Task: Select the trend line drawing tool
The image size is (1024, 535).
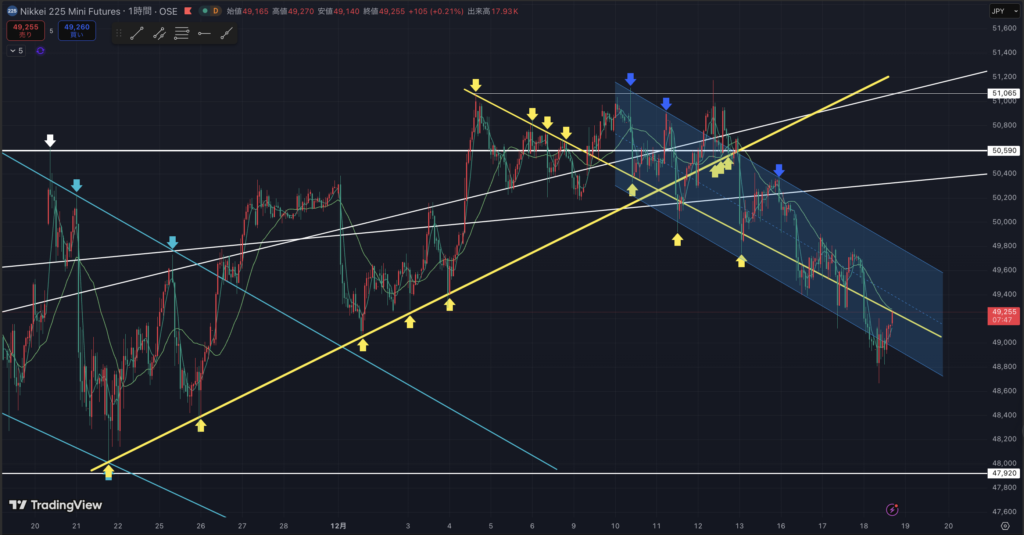Action: pos(136,33)
